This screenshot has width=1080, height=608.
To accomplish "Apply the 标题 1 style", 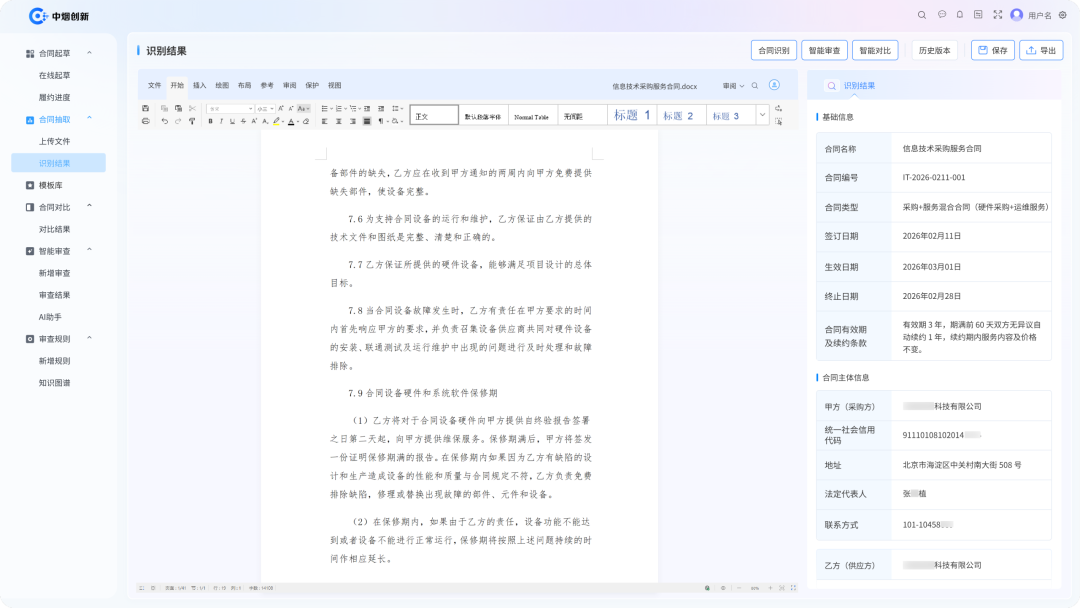I will [x=632, y=115].
